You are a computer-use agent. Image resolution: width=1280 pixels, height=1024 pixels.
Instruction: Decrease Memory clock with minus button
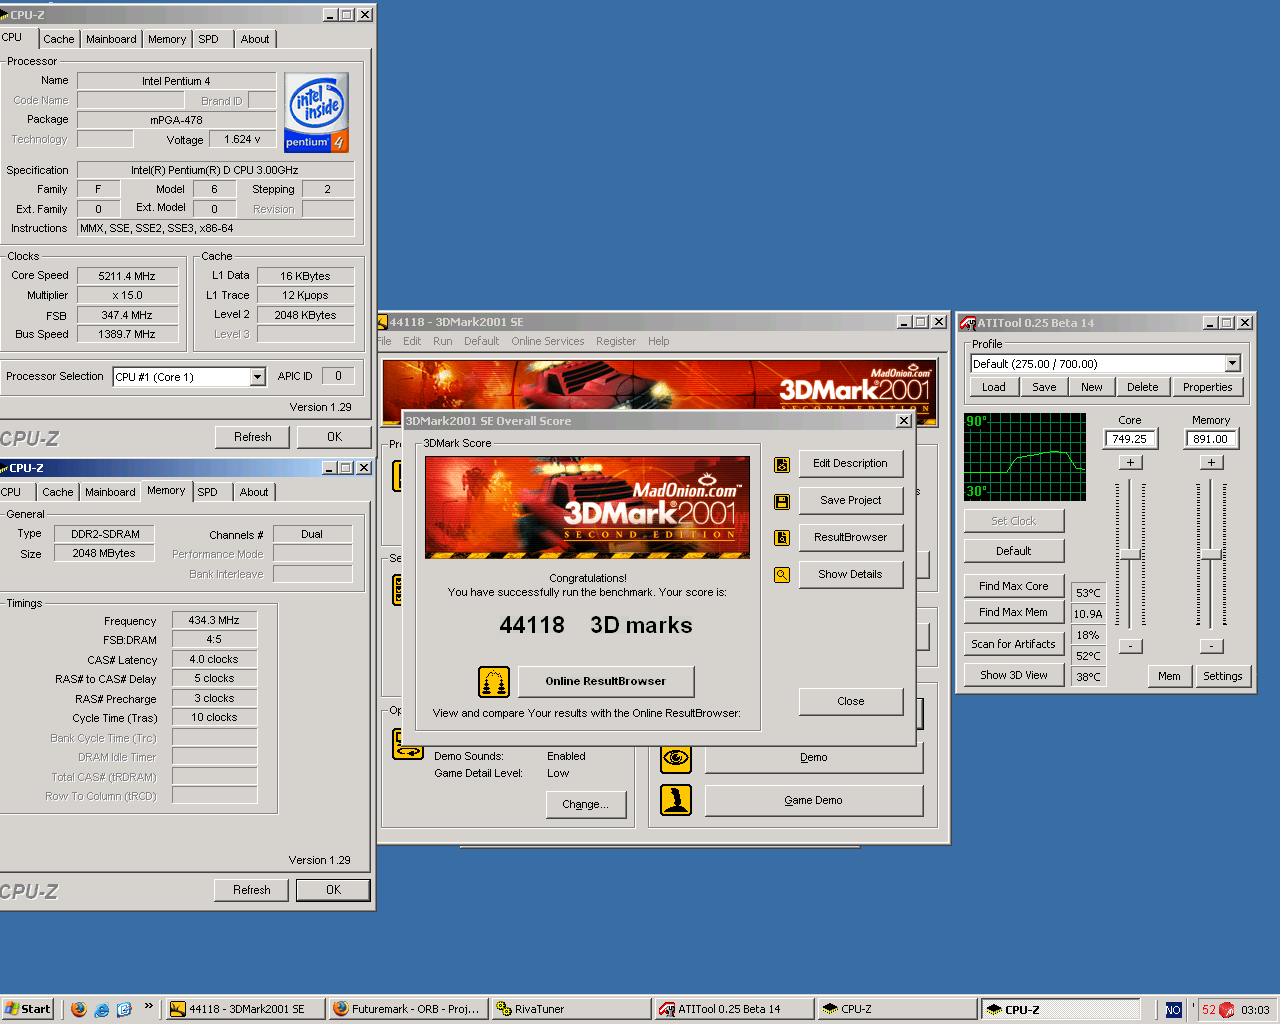point(1211,646)
